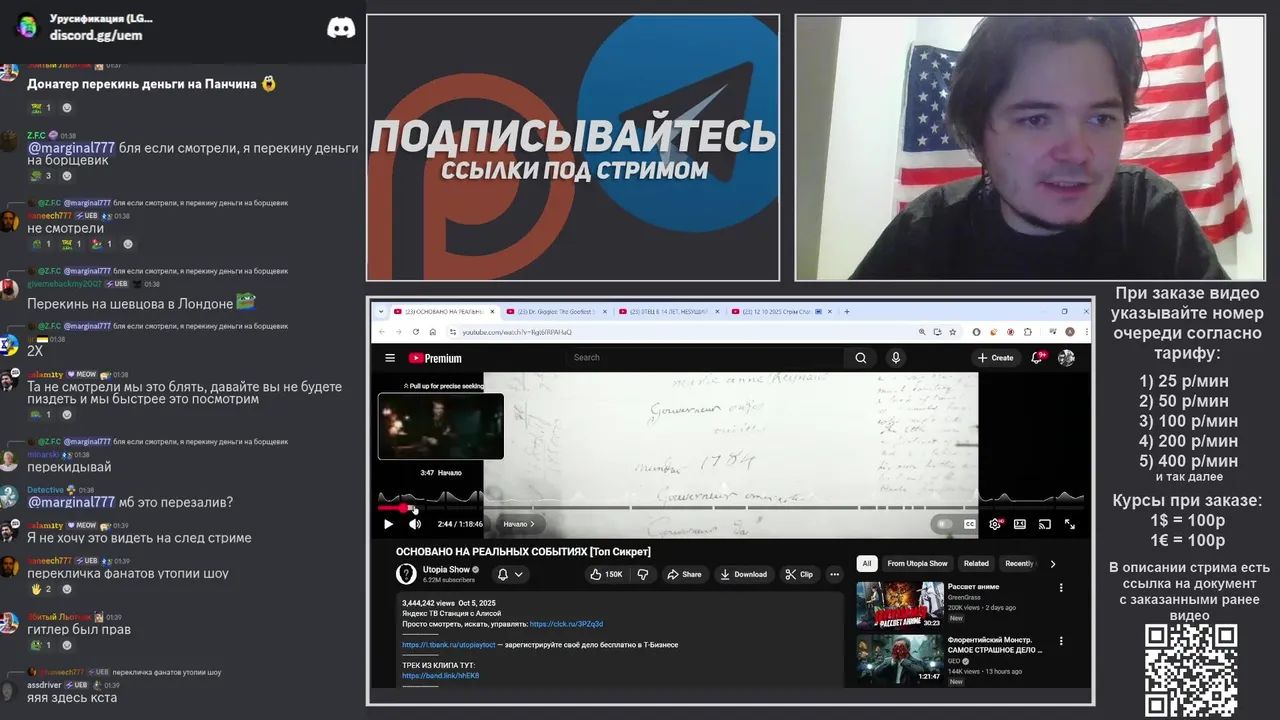Open the l.tbank.ru/utopiaytoct link
1280x720 pixels.
tap(448, 645)
